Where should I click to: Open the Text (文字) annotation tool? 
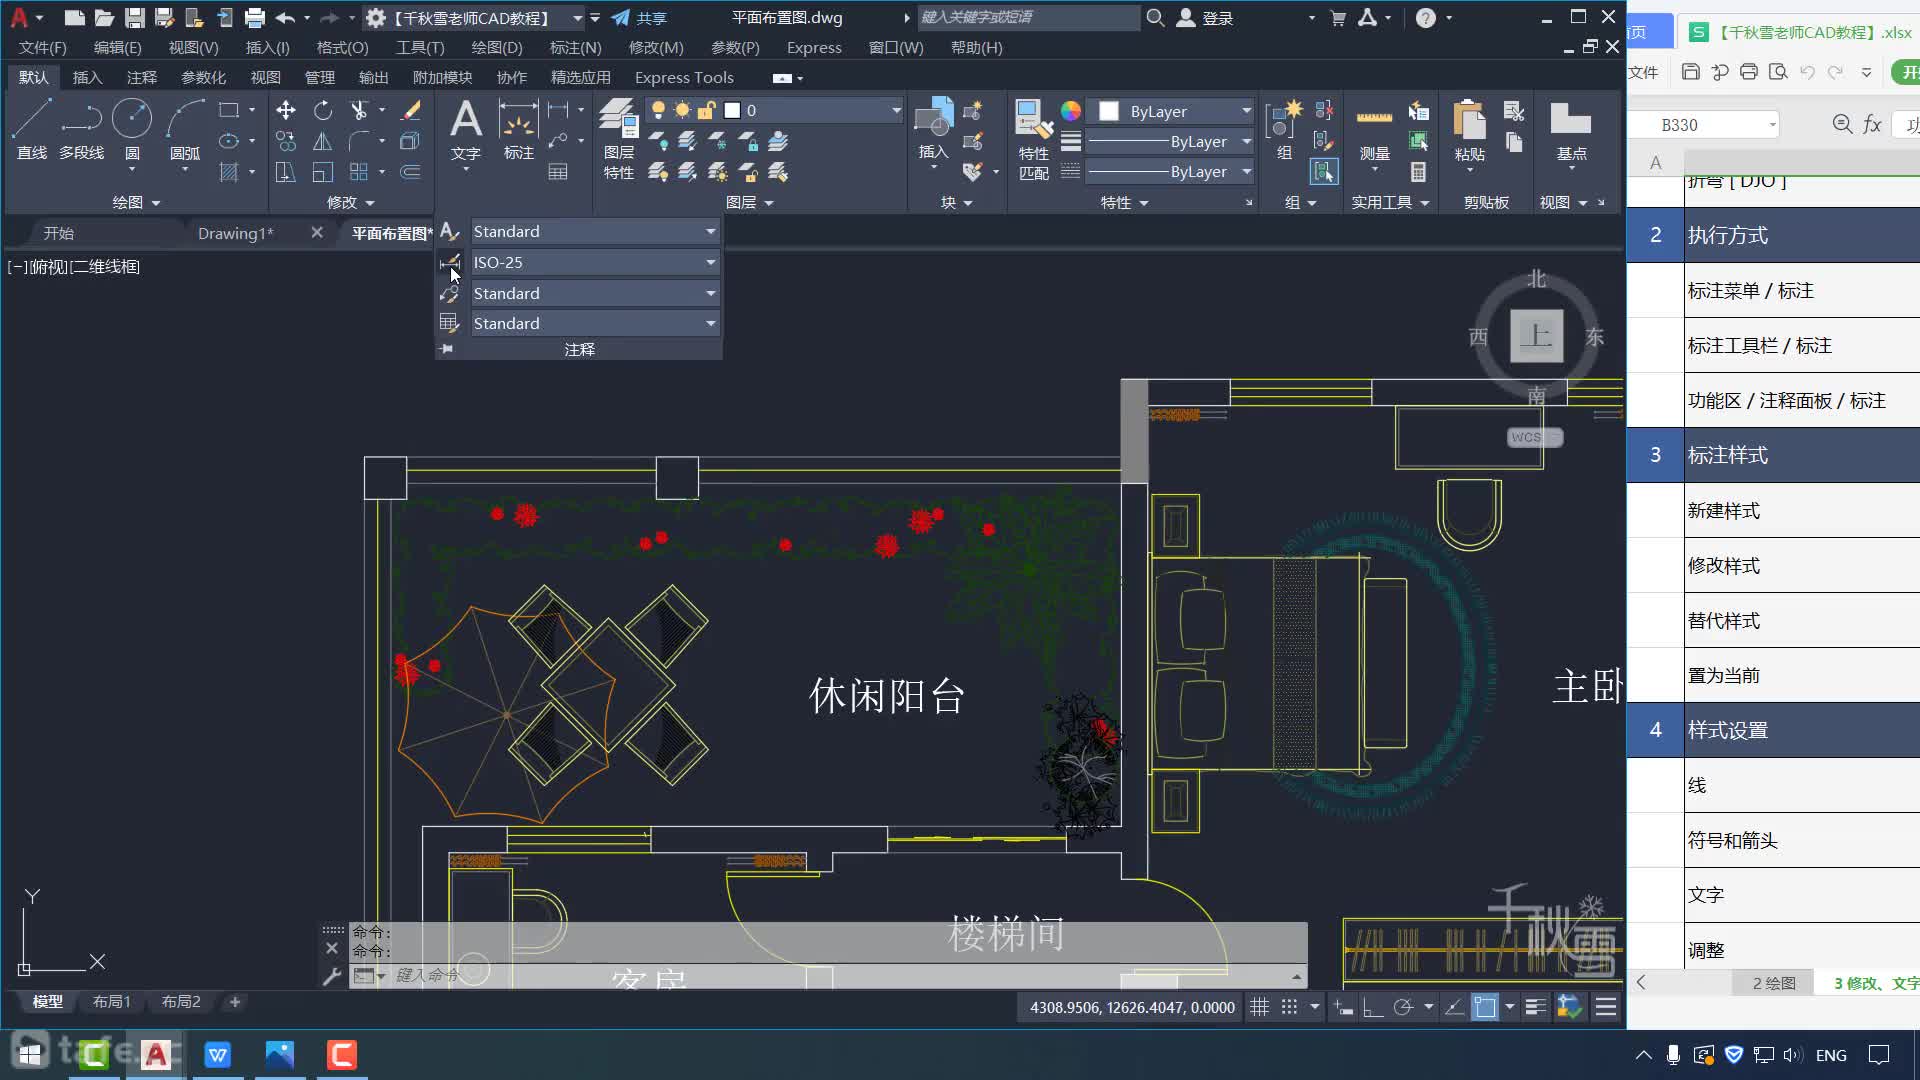[466, 130]
